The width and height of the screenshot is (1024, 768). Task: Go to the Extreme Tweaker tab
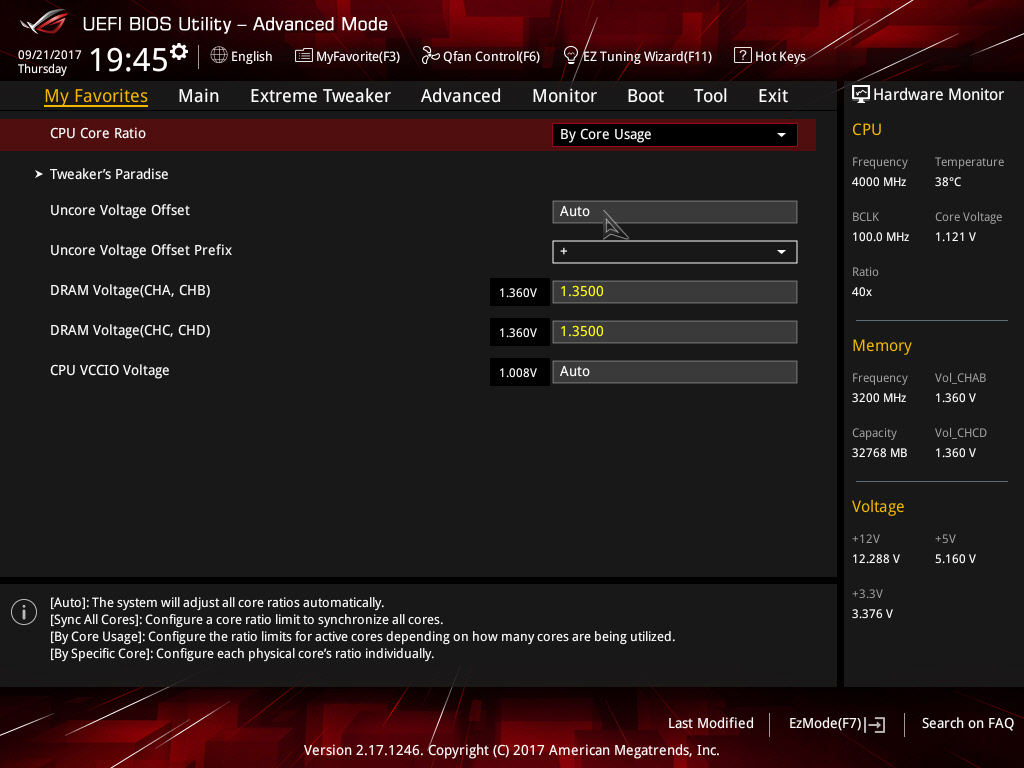click(320, 96)
